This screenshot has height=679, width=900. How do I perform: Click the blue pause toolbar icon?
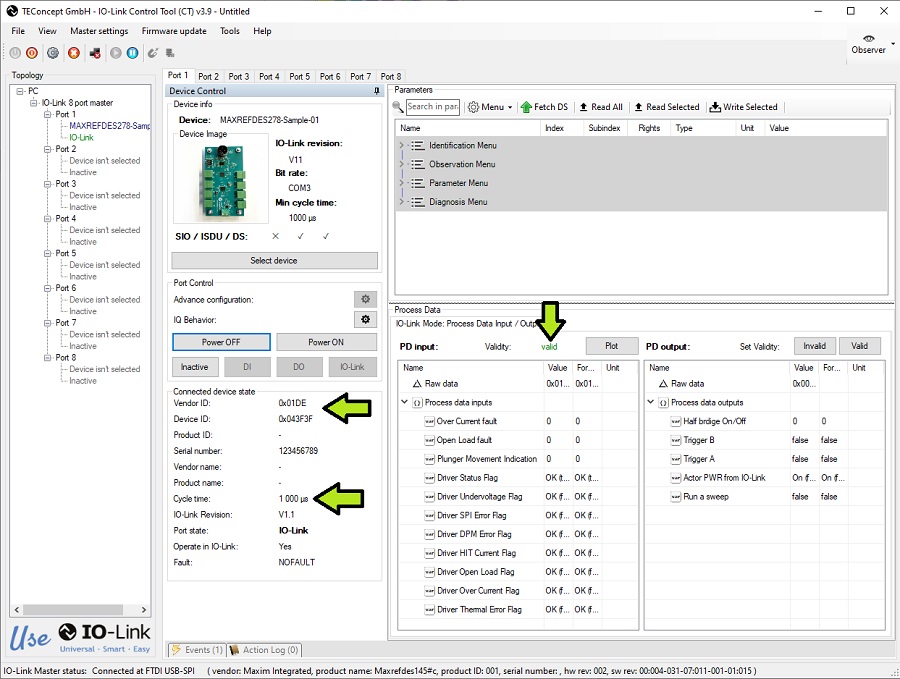(x=133, y=53)
